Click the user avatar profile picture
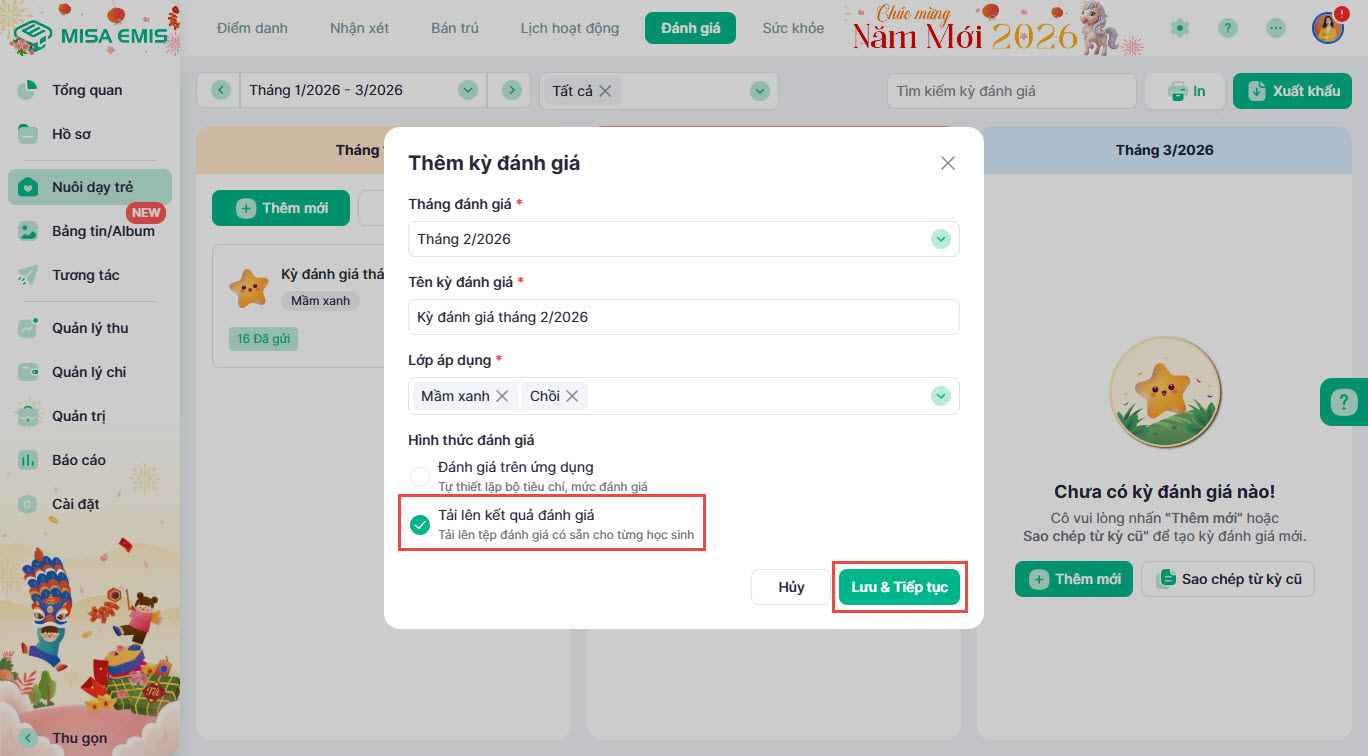 [x=1328, y=28]
